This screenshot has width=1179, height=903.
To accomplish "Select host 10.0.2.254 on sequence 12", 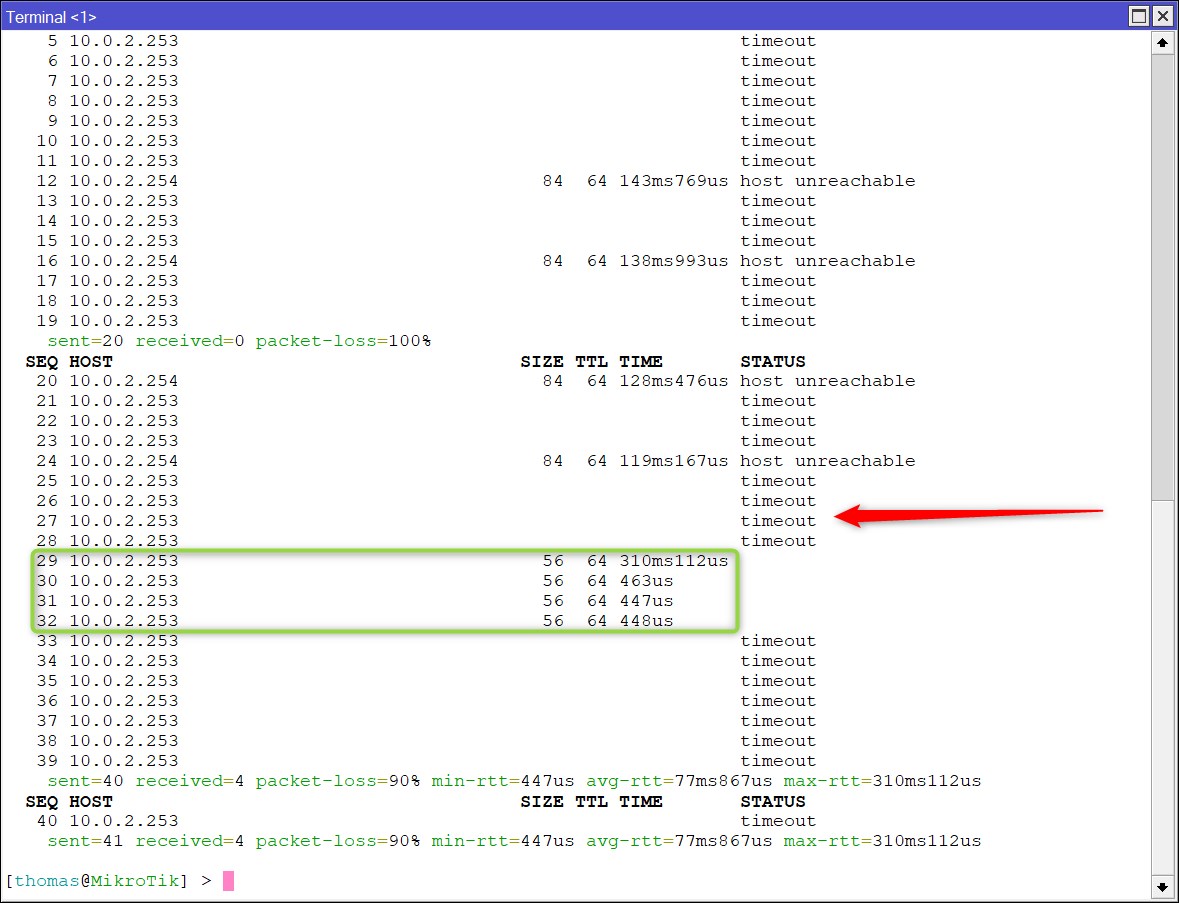I will [x=124, y=181].
